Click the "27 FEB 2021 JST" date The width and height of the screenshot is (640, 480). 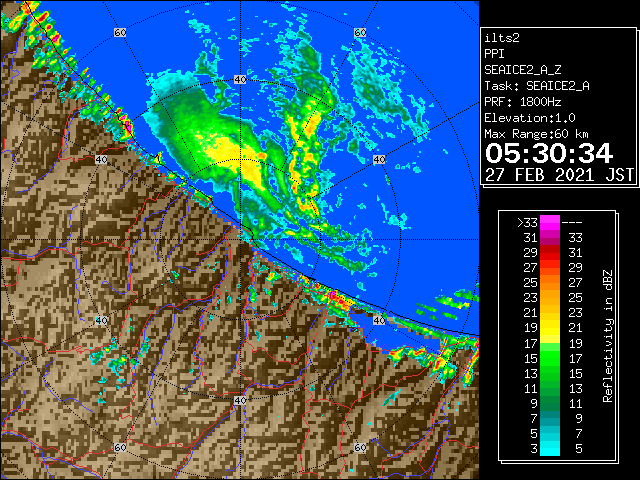coord(559,175)
